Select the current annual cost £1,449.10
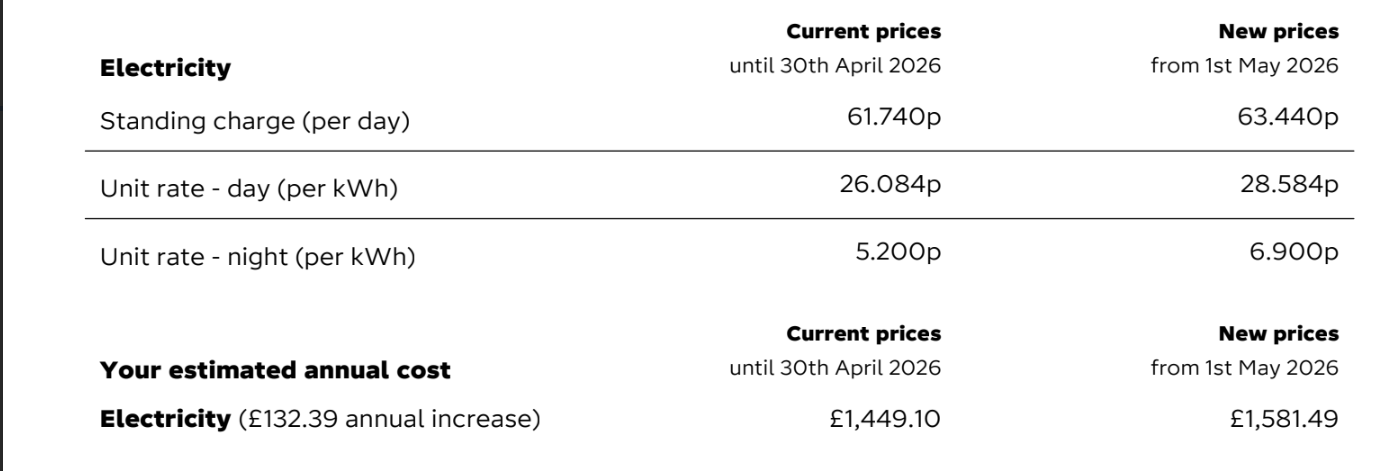 point(884,419)
